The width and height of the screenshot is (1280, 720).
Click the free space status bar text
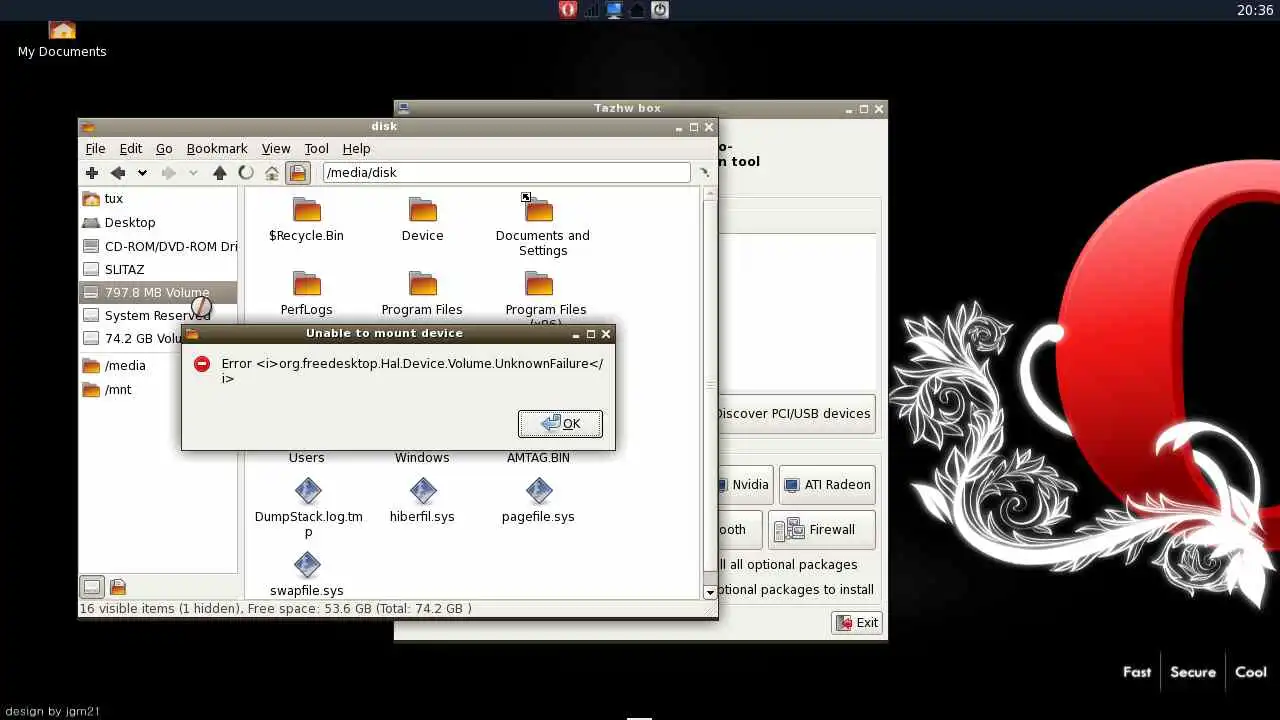point(276,608)
